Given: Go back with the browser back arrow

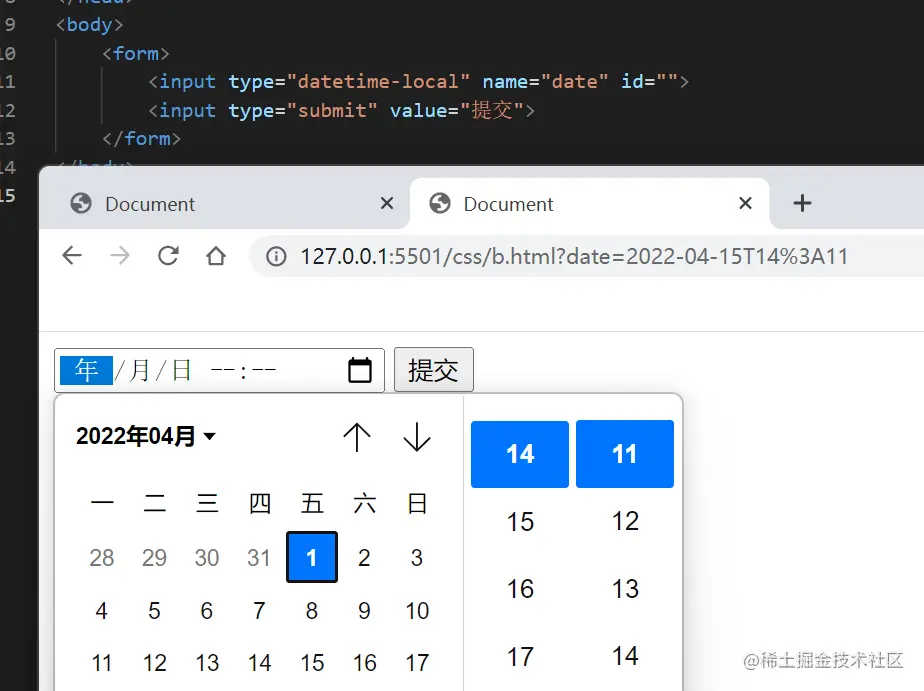Looking at the screenshot, I should point(72,256).
